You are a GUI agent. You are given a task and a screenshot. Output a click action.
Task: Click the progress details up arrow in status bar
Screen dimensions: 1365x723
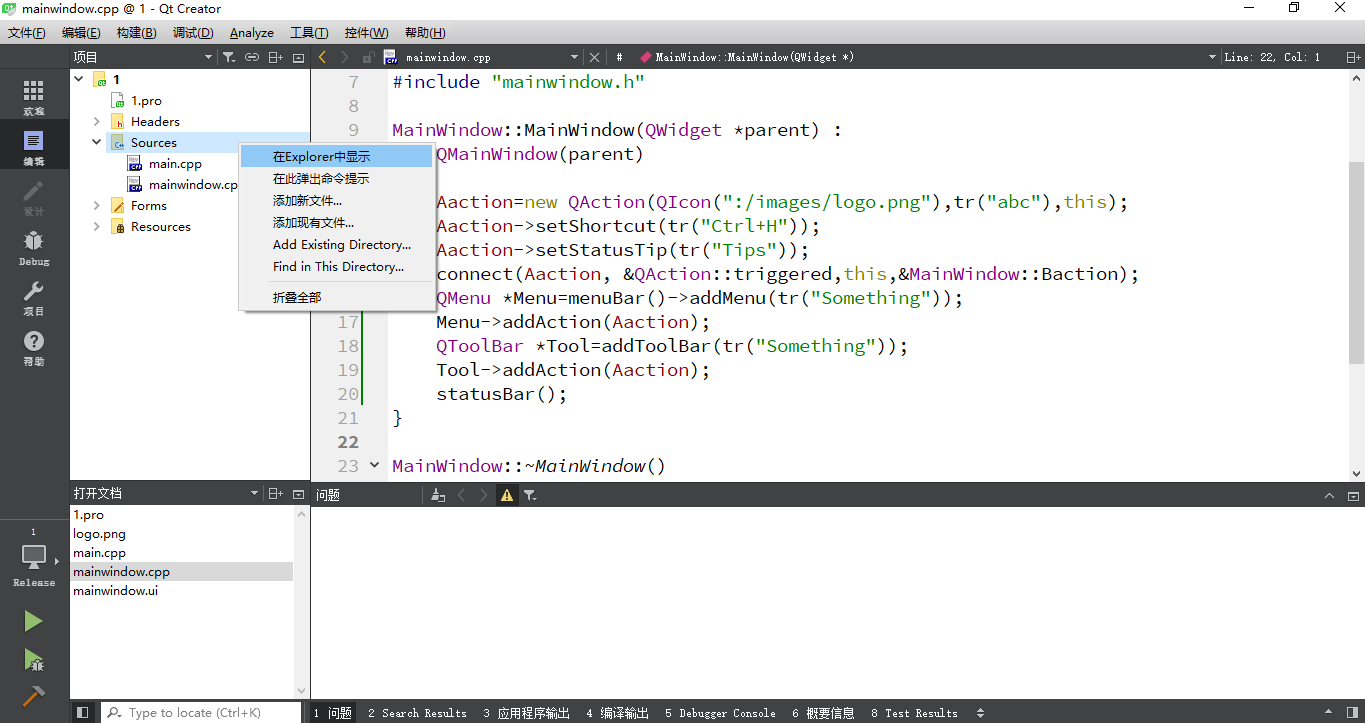pyautogui.click(x=1328, y=712)
